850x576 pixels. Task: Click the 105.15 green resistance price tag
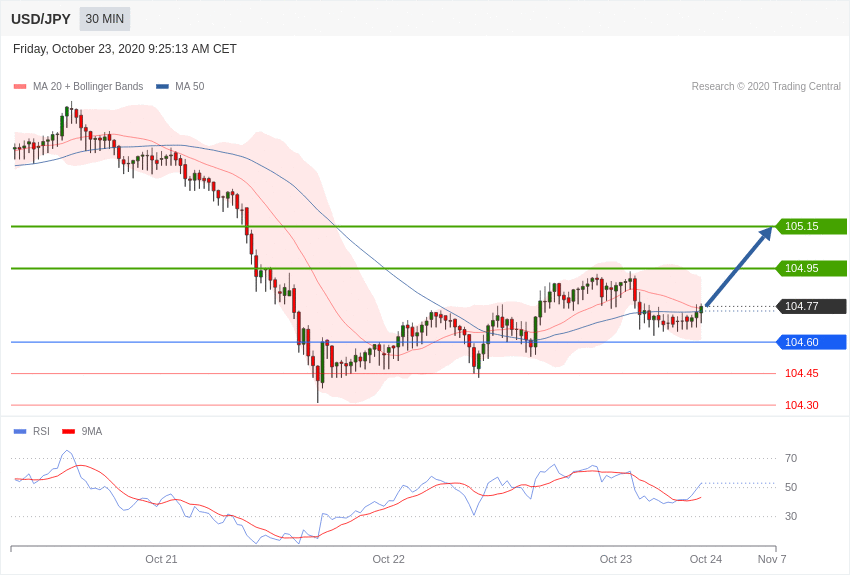tap(811, 226)
